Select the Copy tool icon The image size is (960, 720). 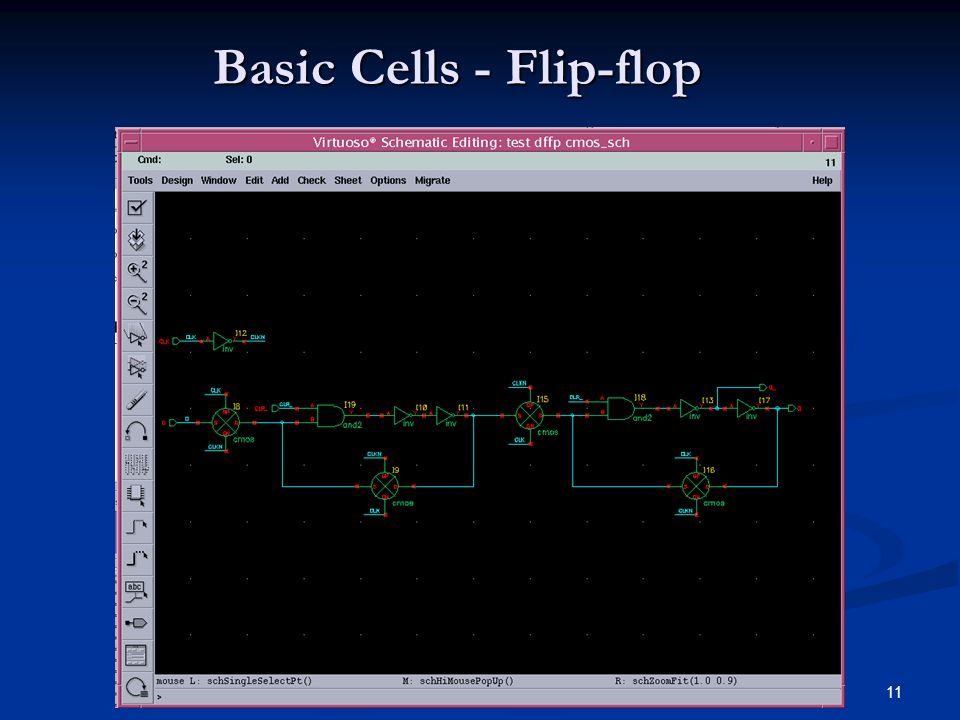click(137, 367)
